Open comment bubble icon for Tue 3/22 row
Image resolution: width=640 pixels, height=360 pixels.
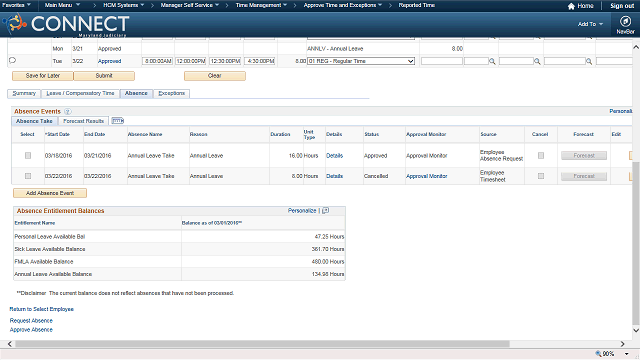pyautogui.click(x=12, y=60)
